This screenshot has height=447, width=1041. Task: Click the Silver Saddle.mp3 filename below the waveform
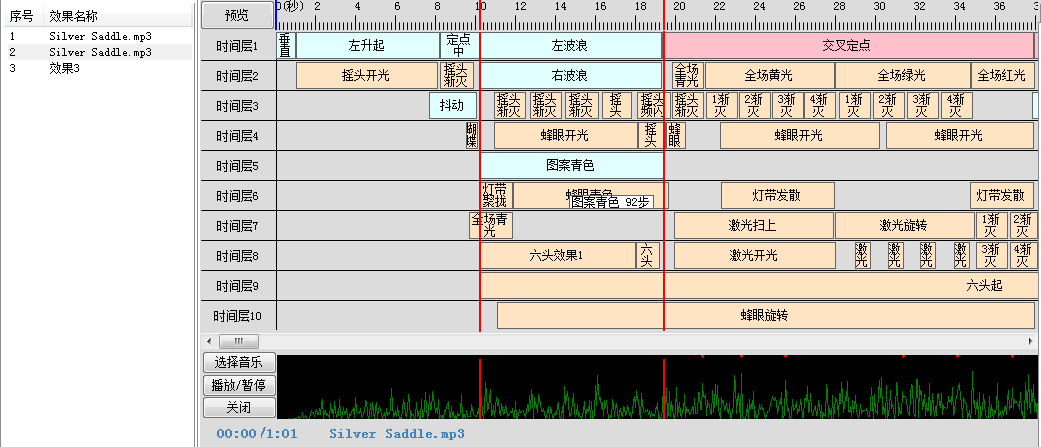point(397,434)
